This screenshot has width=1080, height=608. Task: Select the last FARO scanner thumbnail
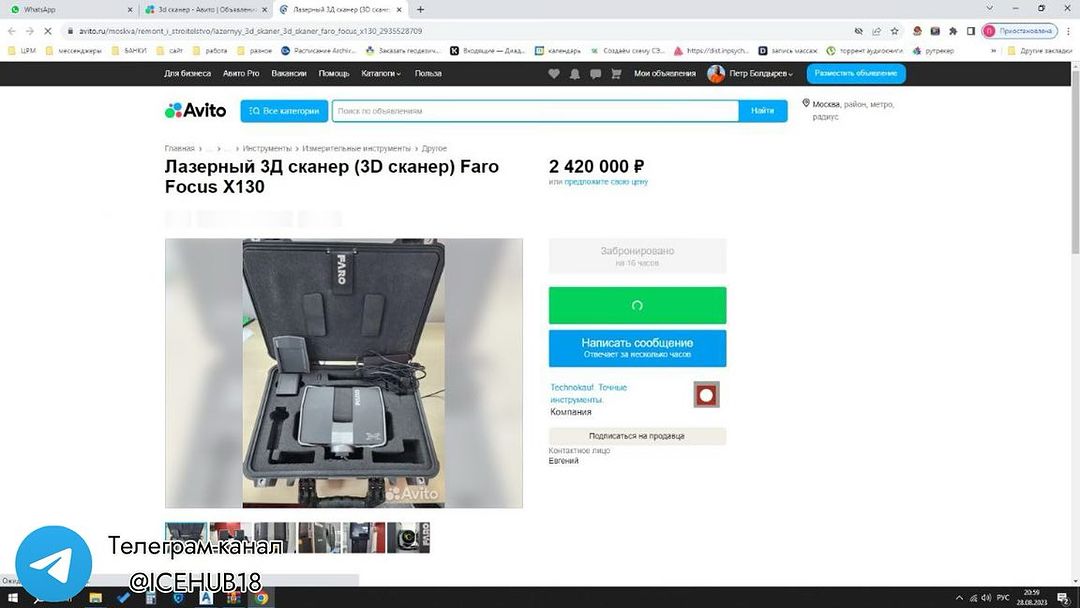(408, 538)
